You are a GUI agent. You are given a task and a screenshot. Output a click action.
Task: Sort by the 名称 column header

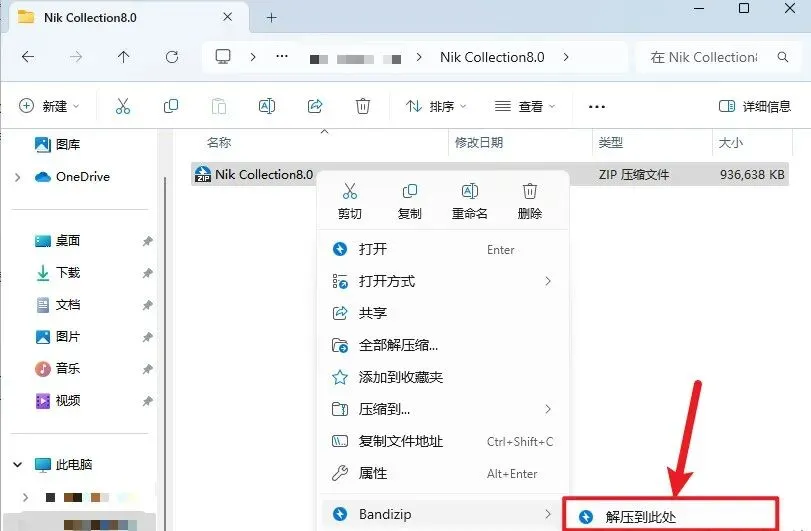pos(219,143)
